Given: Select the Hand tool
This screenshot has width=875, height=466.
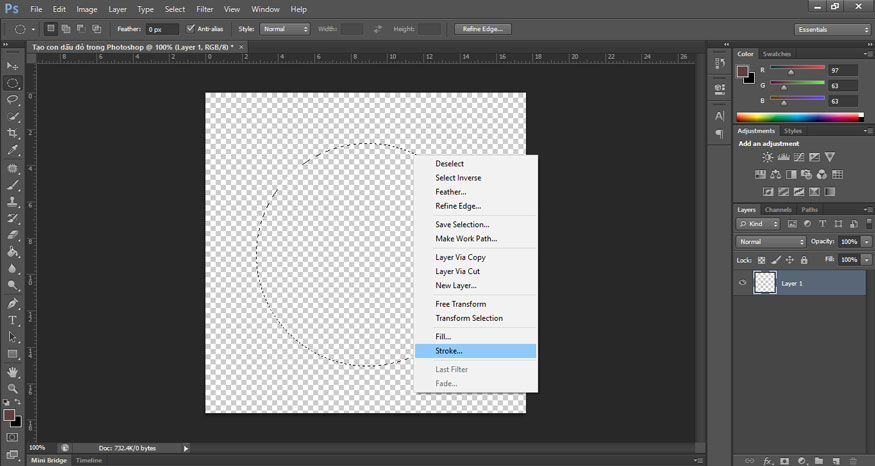Looking at the screenshot, I should [x=12, y=372].
